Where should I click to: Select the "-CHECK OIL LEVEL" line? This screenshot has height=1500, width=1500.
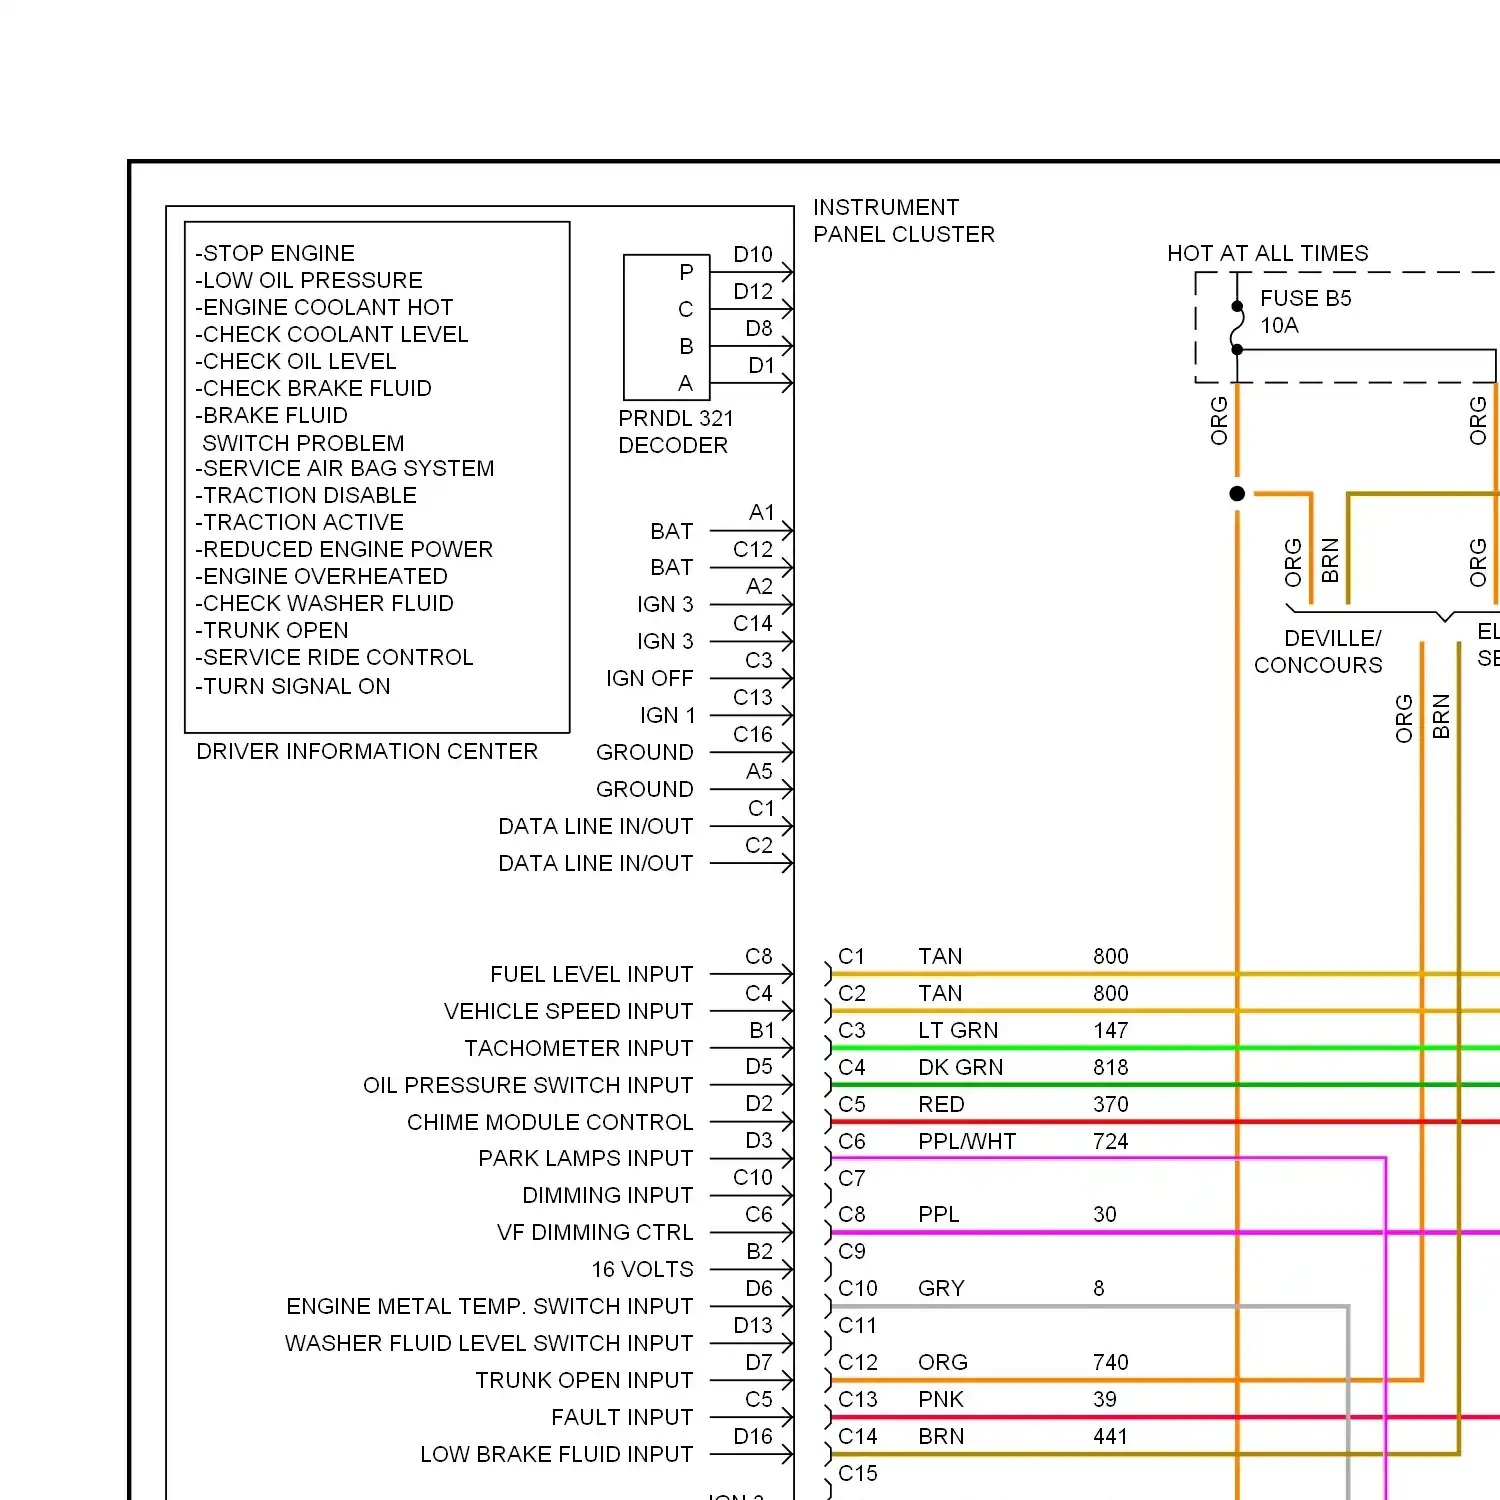(296, 362)
